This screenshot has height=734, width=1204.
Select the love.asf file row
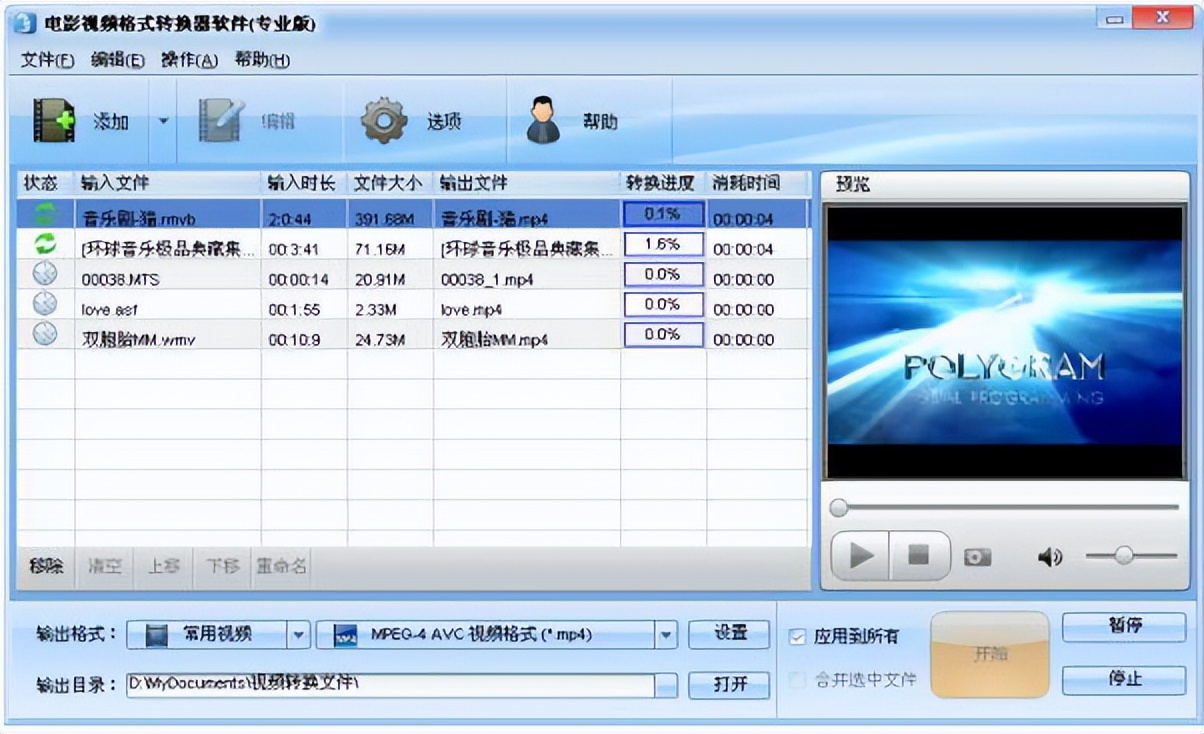pyautogui.click(x=300, y=309)
